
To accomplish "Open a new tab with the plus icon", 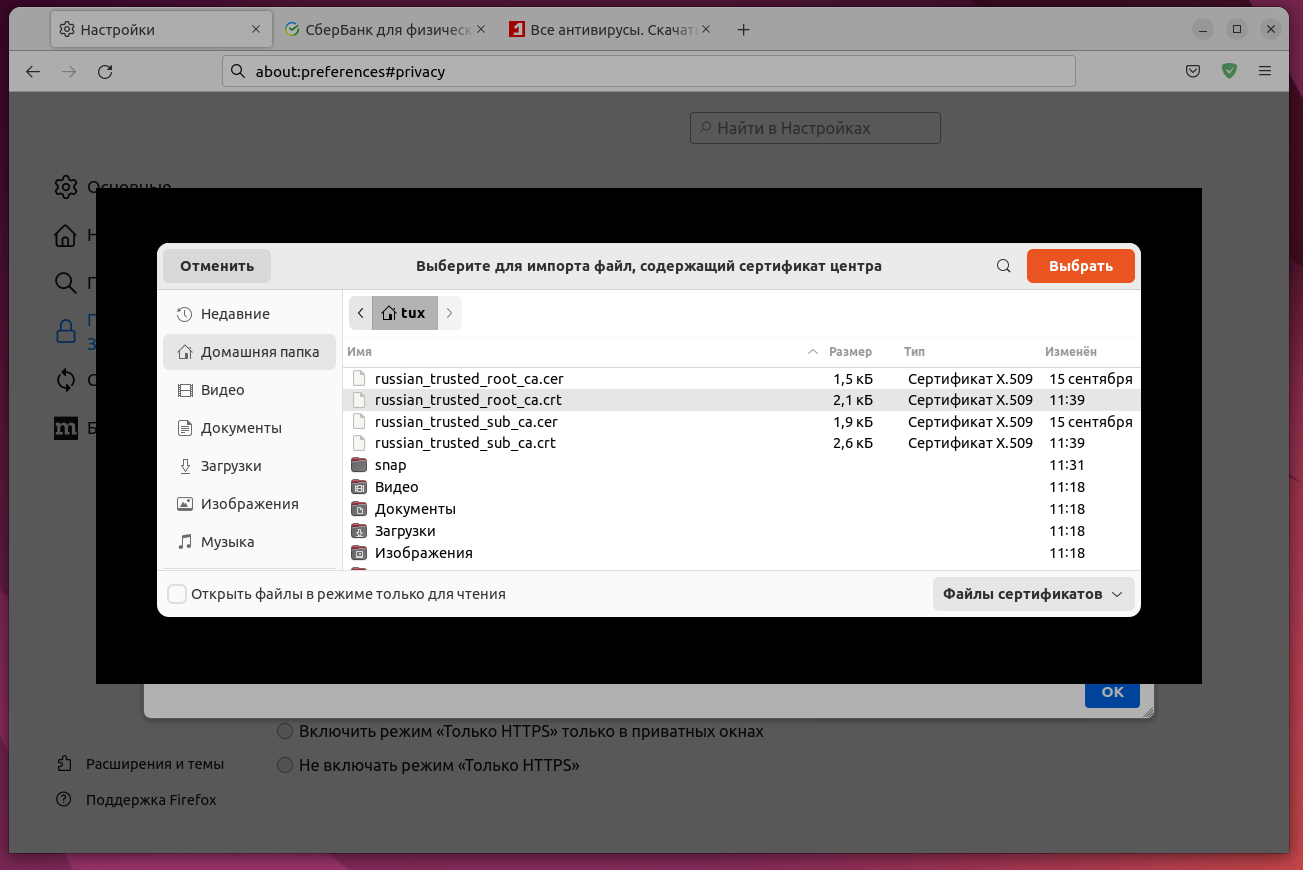I will pyautogui.click(x=743, y=30).
